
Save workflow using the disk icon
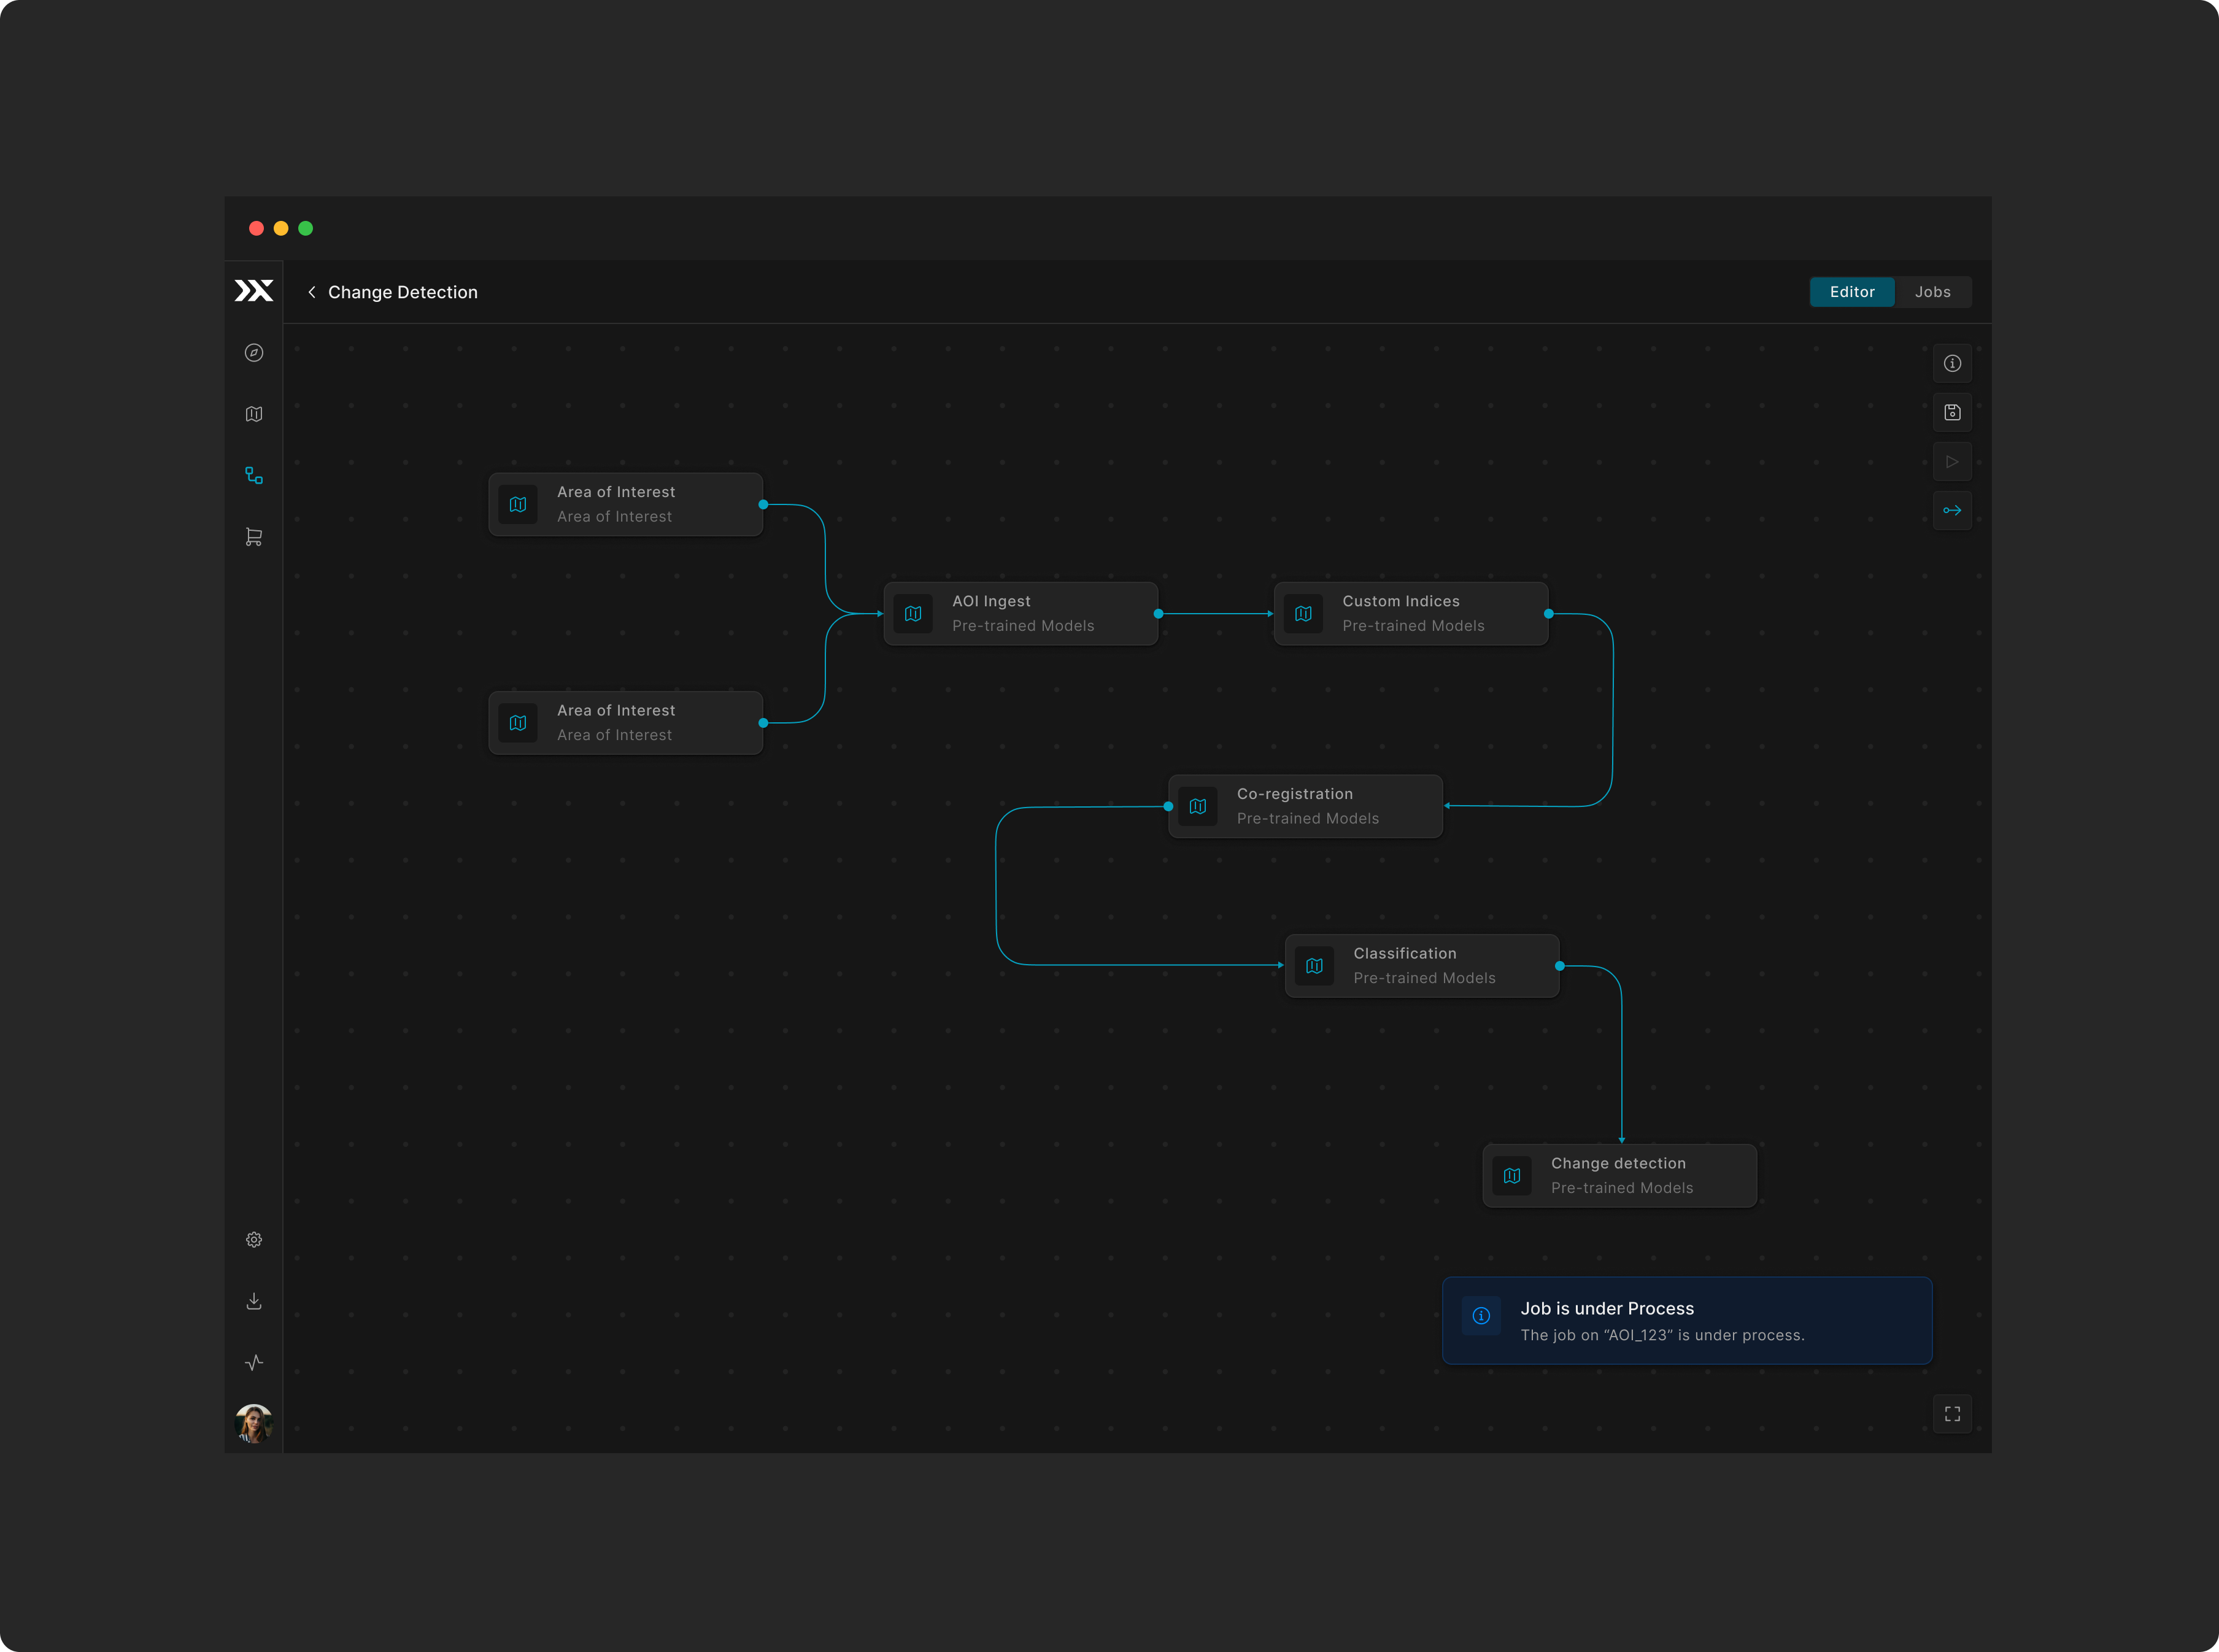(1952, 412)
